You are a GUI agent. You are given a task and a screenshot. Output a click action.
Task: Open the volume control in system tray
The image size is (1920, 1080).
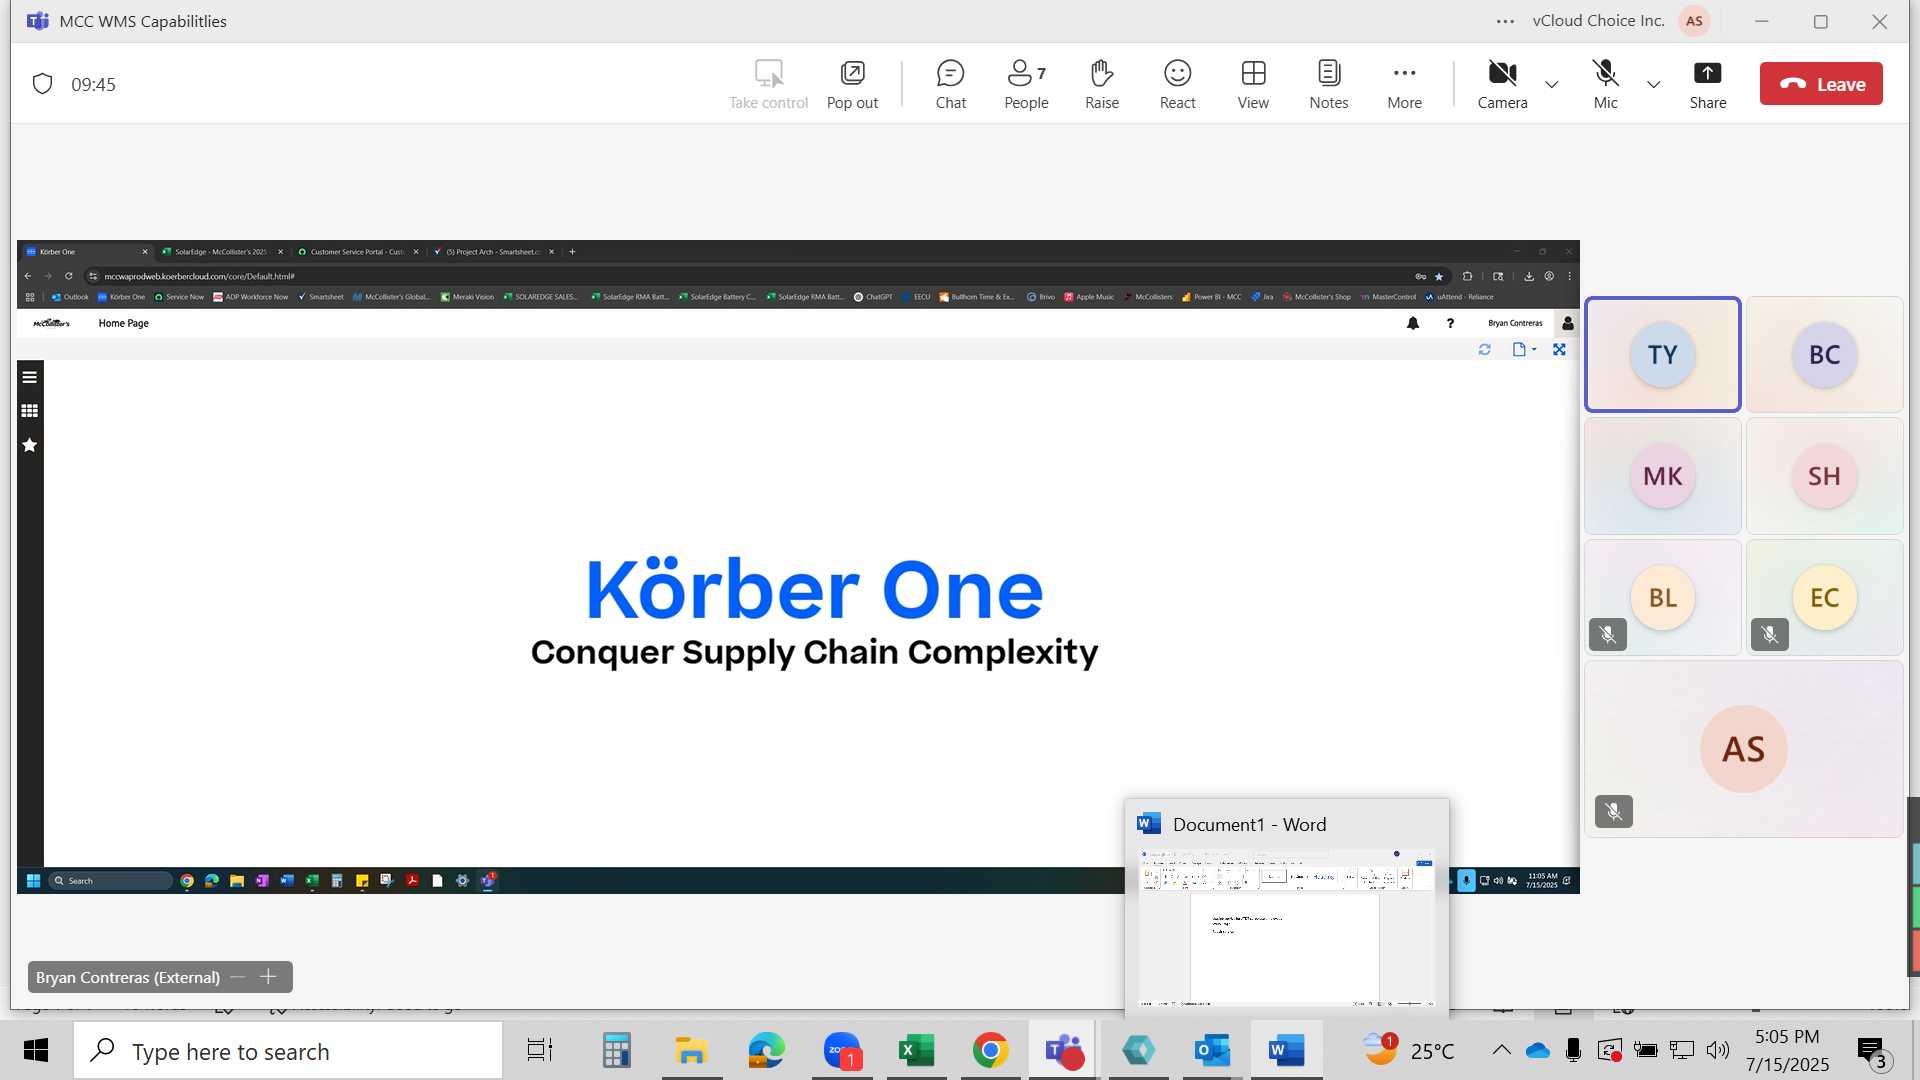click(x=1718, y=1050)
